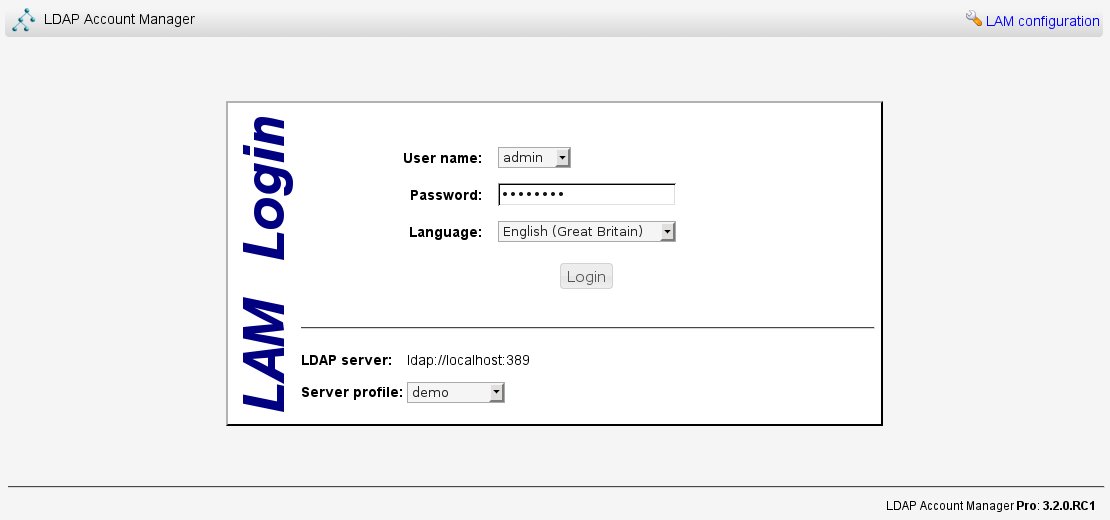Click the "LDAP server:" label

[x=339, y=360]
